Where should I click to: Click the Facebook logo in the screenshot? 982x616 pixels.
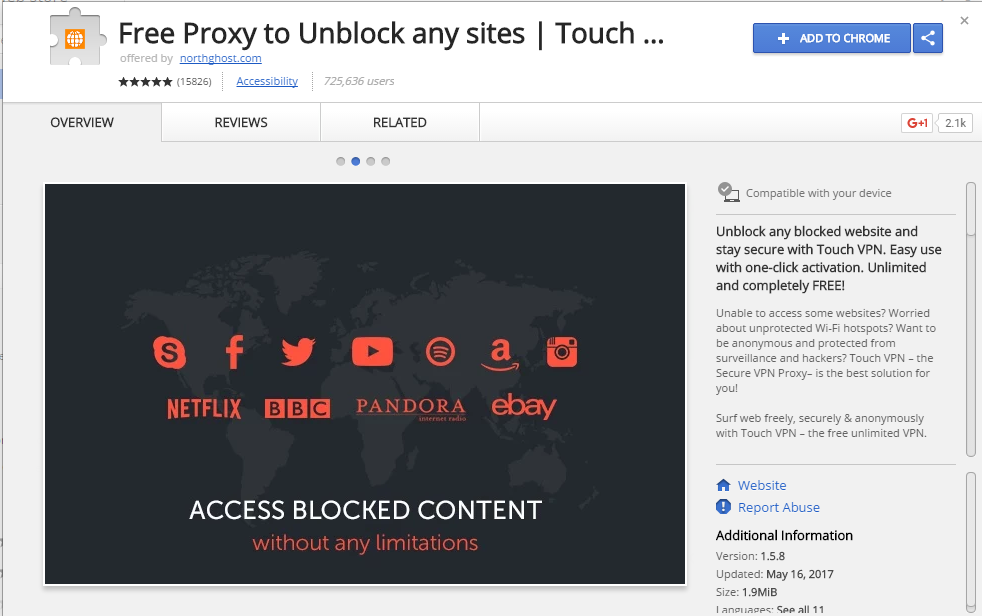234,352
